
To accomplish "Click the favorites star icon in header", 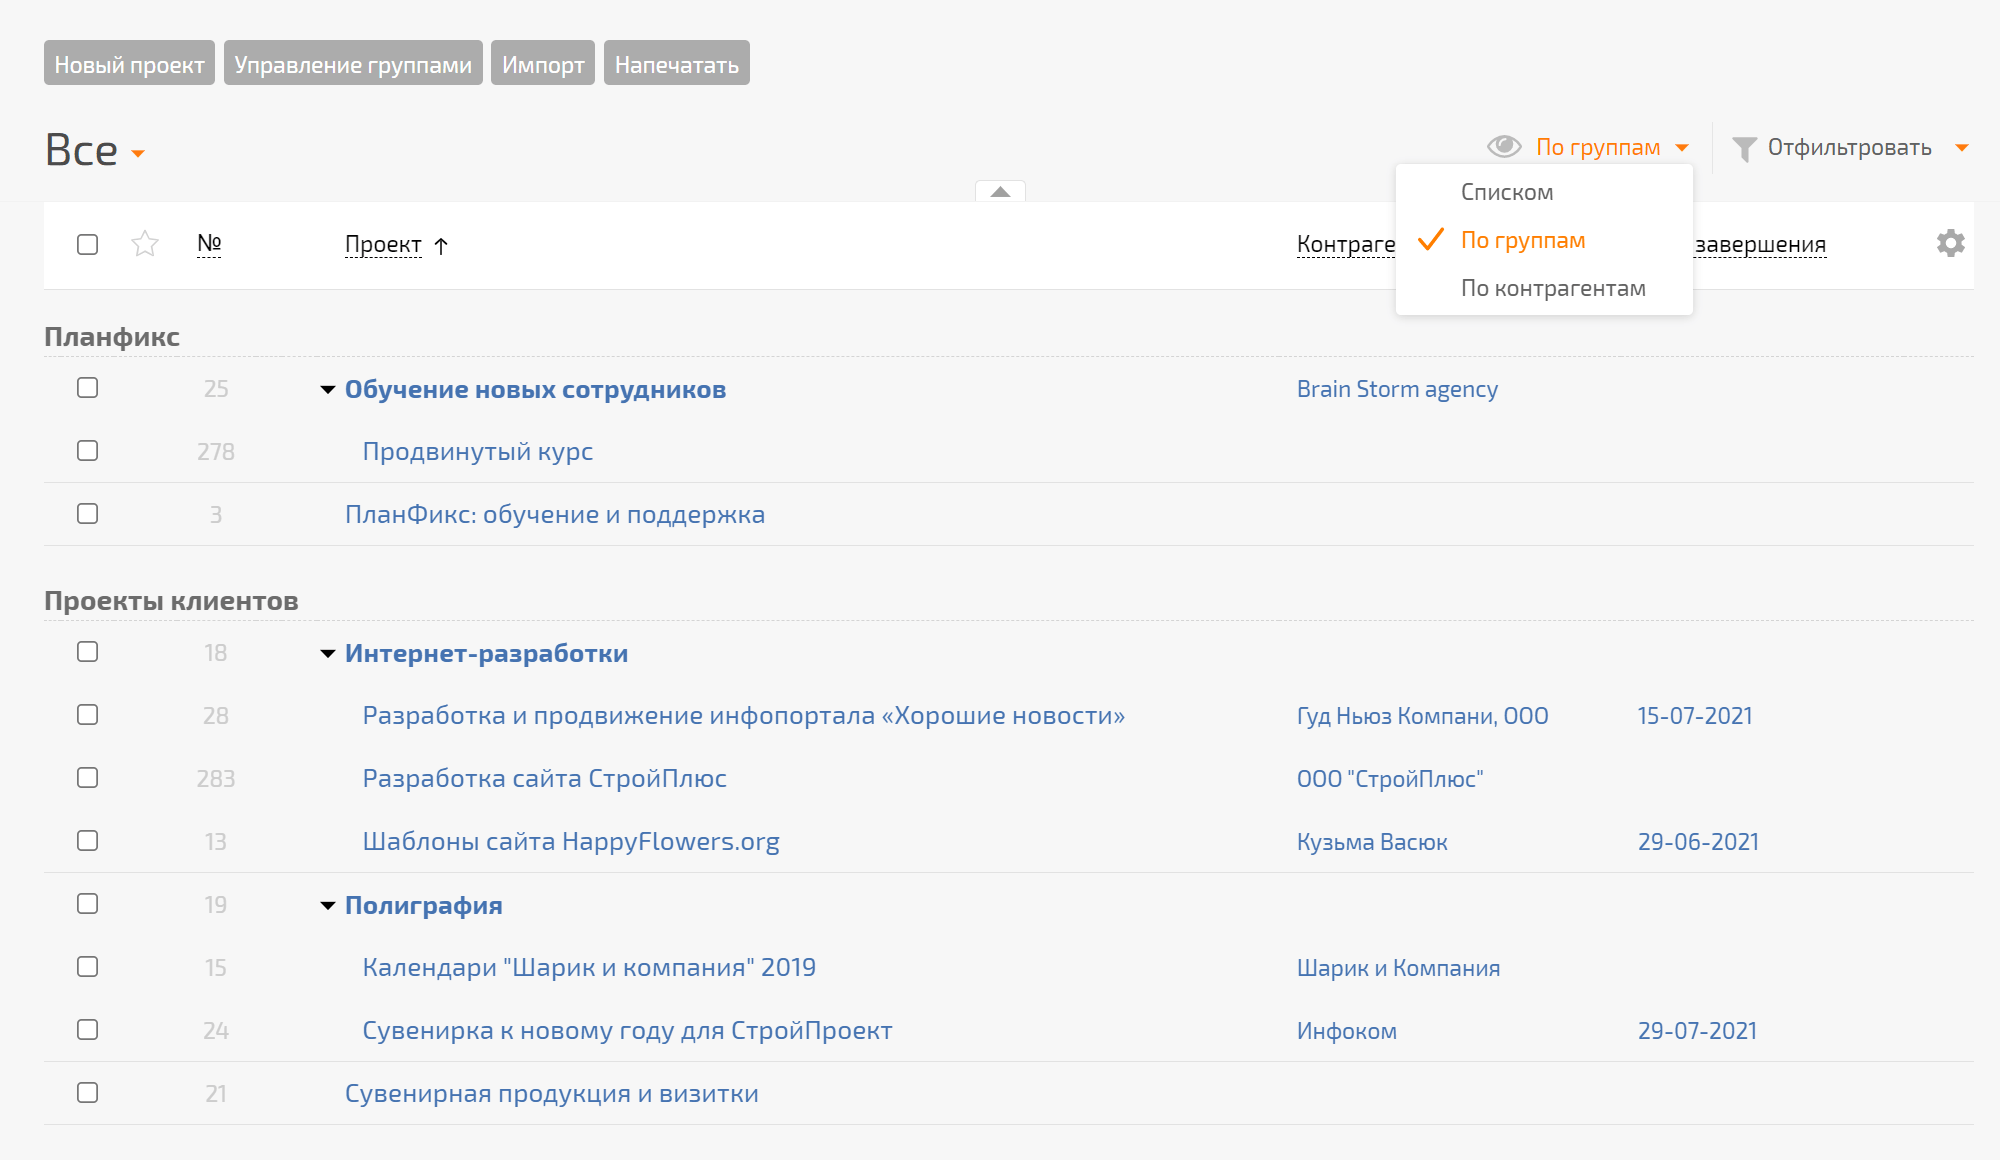I will pos(145,243).
